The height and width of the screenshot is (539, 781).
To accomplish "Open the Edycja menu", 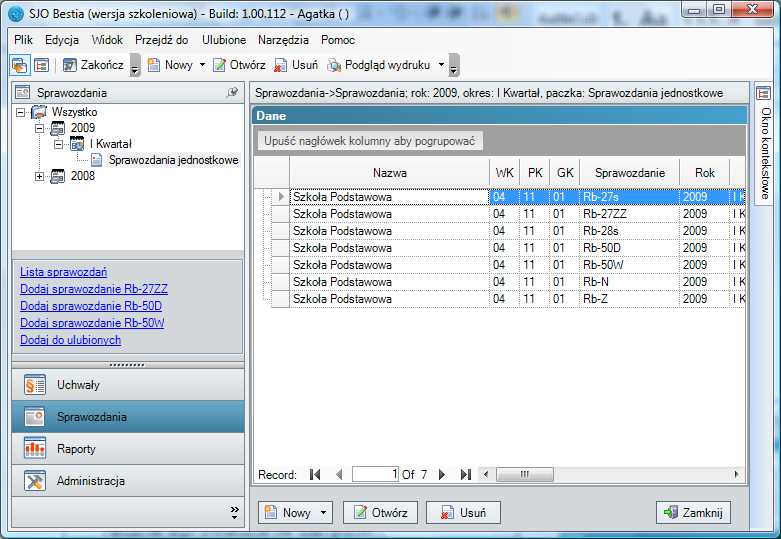I will click(62, 40).
